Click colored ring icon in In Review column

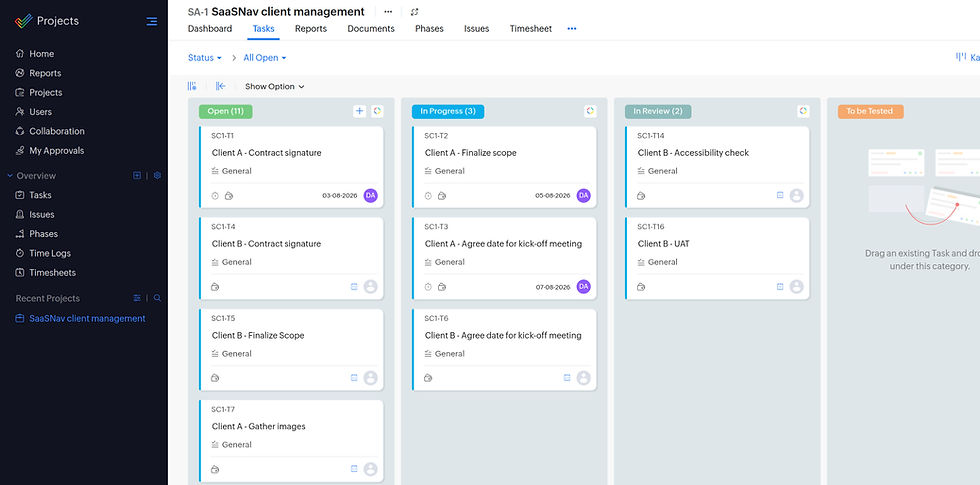pos(803,111)
